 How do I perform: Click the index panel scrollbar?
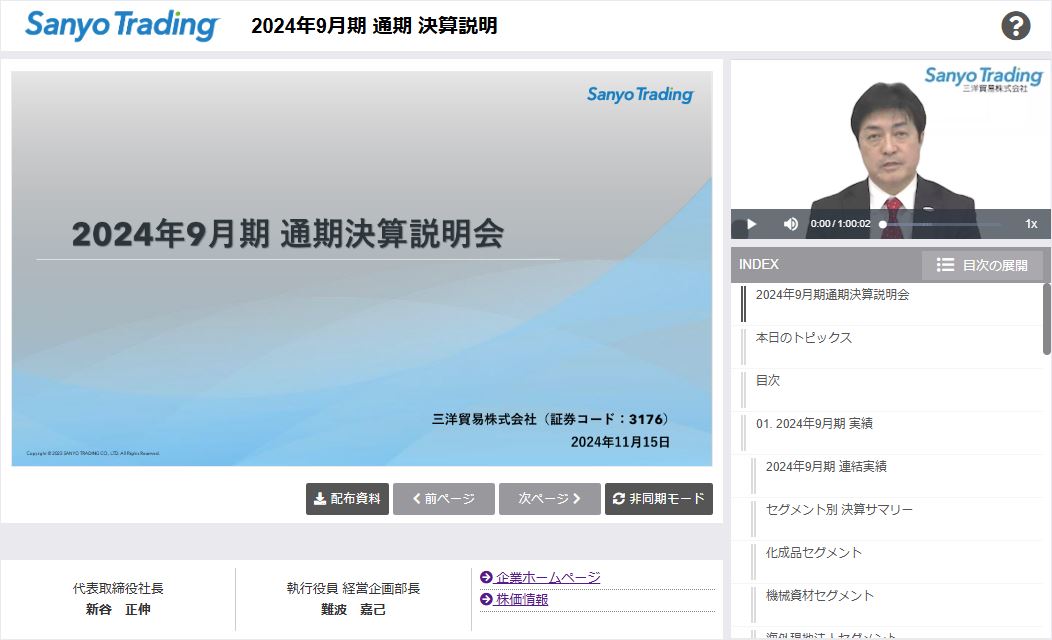point(1047,319)
